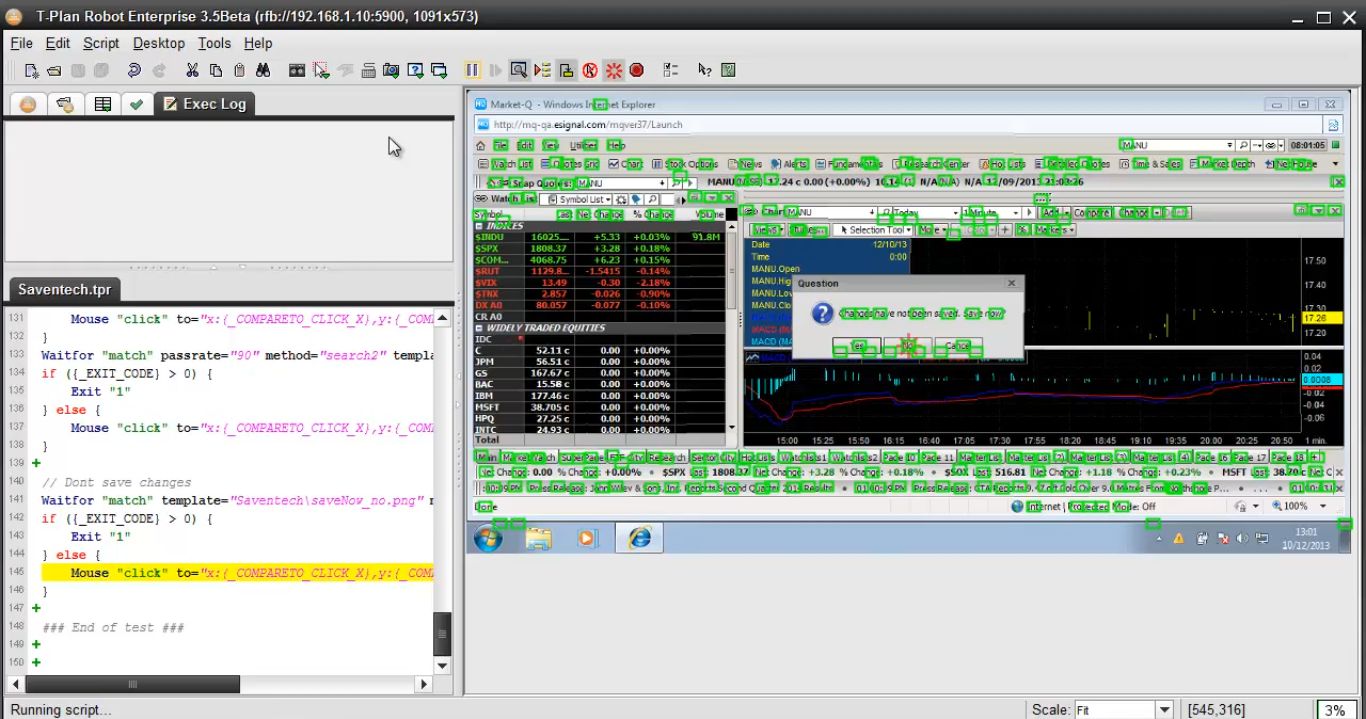
Task: Click the new script icon in toolbar
Action: pyautogui.click(x=32, y=70)
